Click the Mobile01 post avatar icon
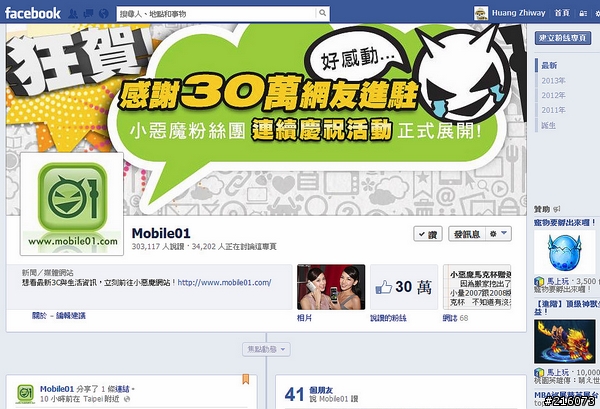Image resolution: width=600 pixels, height=409 pixels. pos(25,394)
